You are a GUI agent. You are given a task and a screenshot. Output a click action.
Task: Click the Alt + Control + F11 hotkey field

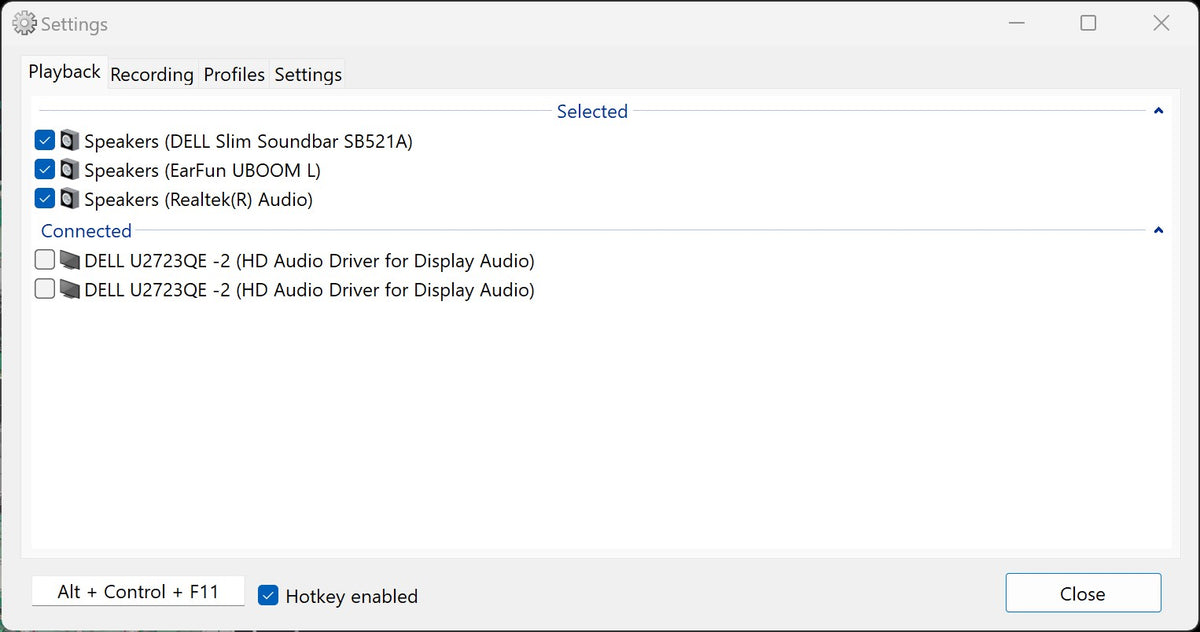pyautogui.click(x=138, y=592)
